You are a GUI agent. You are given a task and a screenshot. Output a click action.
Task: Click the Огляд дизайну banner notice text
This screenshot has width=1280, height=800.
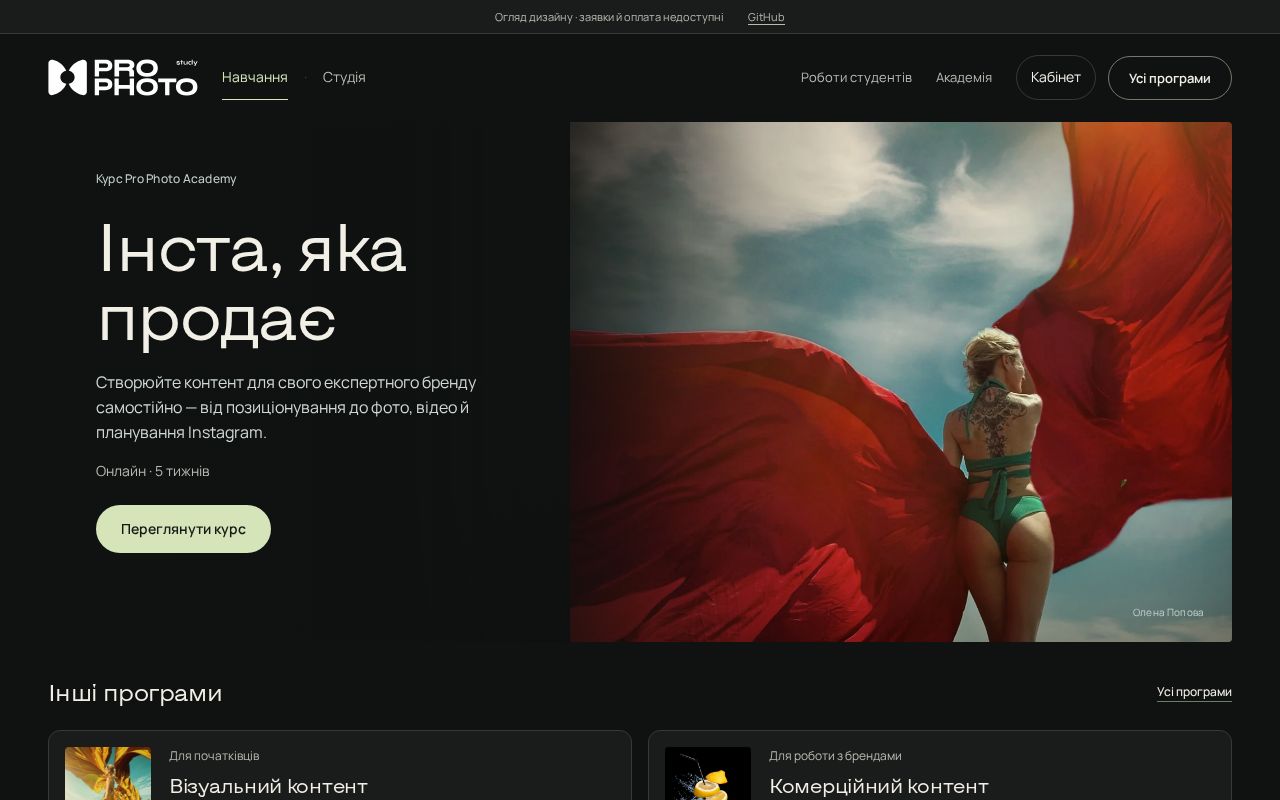click(609, 17)
